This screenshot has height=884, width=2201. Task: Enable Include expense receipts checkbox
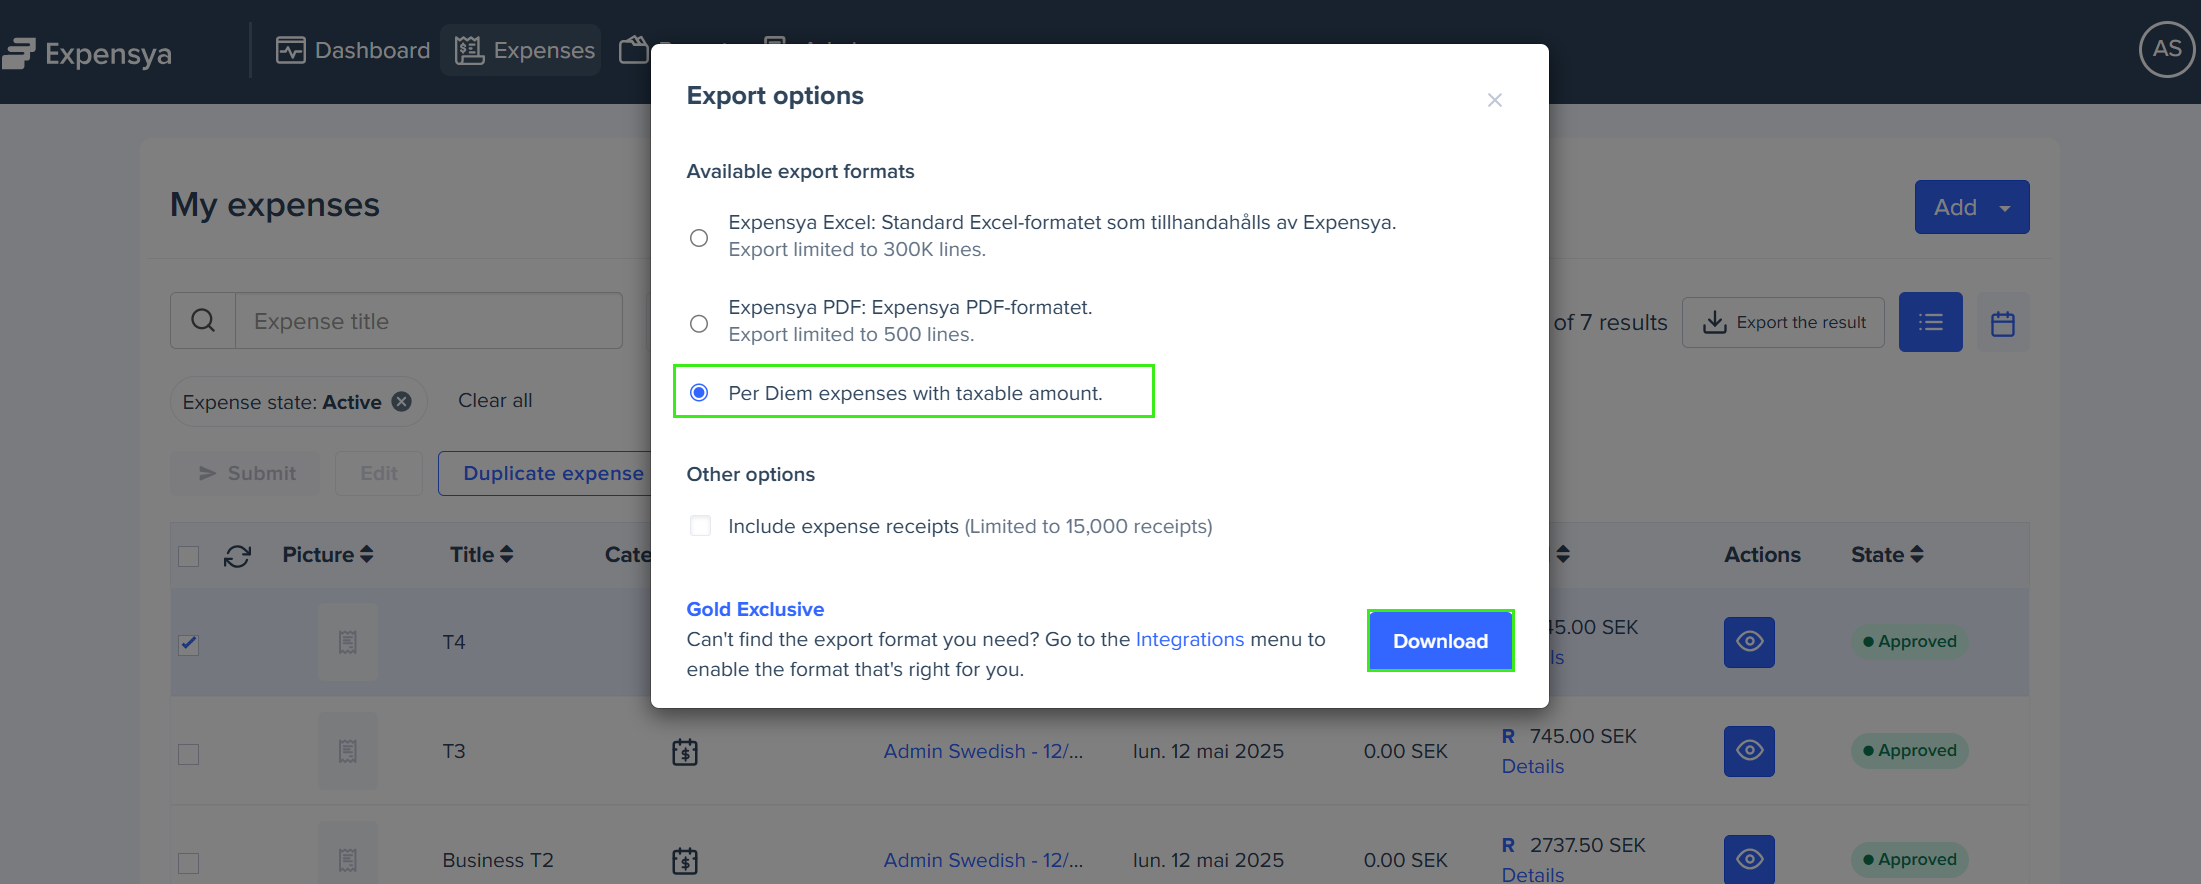pyautogui.click(x=700, y=526)
